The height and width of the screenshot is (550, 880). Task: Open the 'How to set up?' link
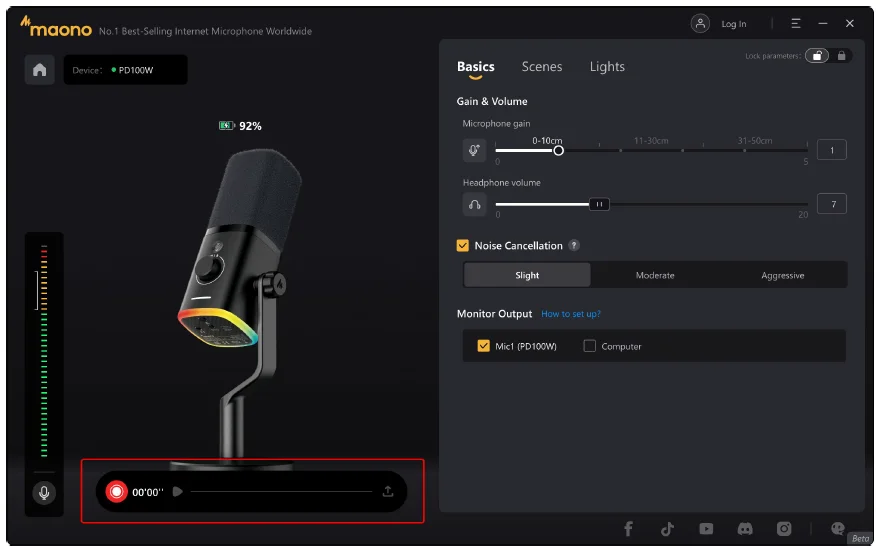point(571,314)
